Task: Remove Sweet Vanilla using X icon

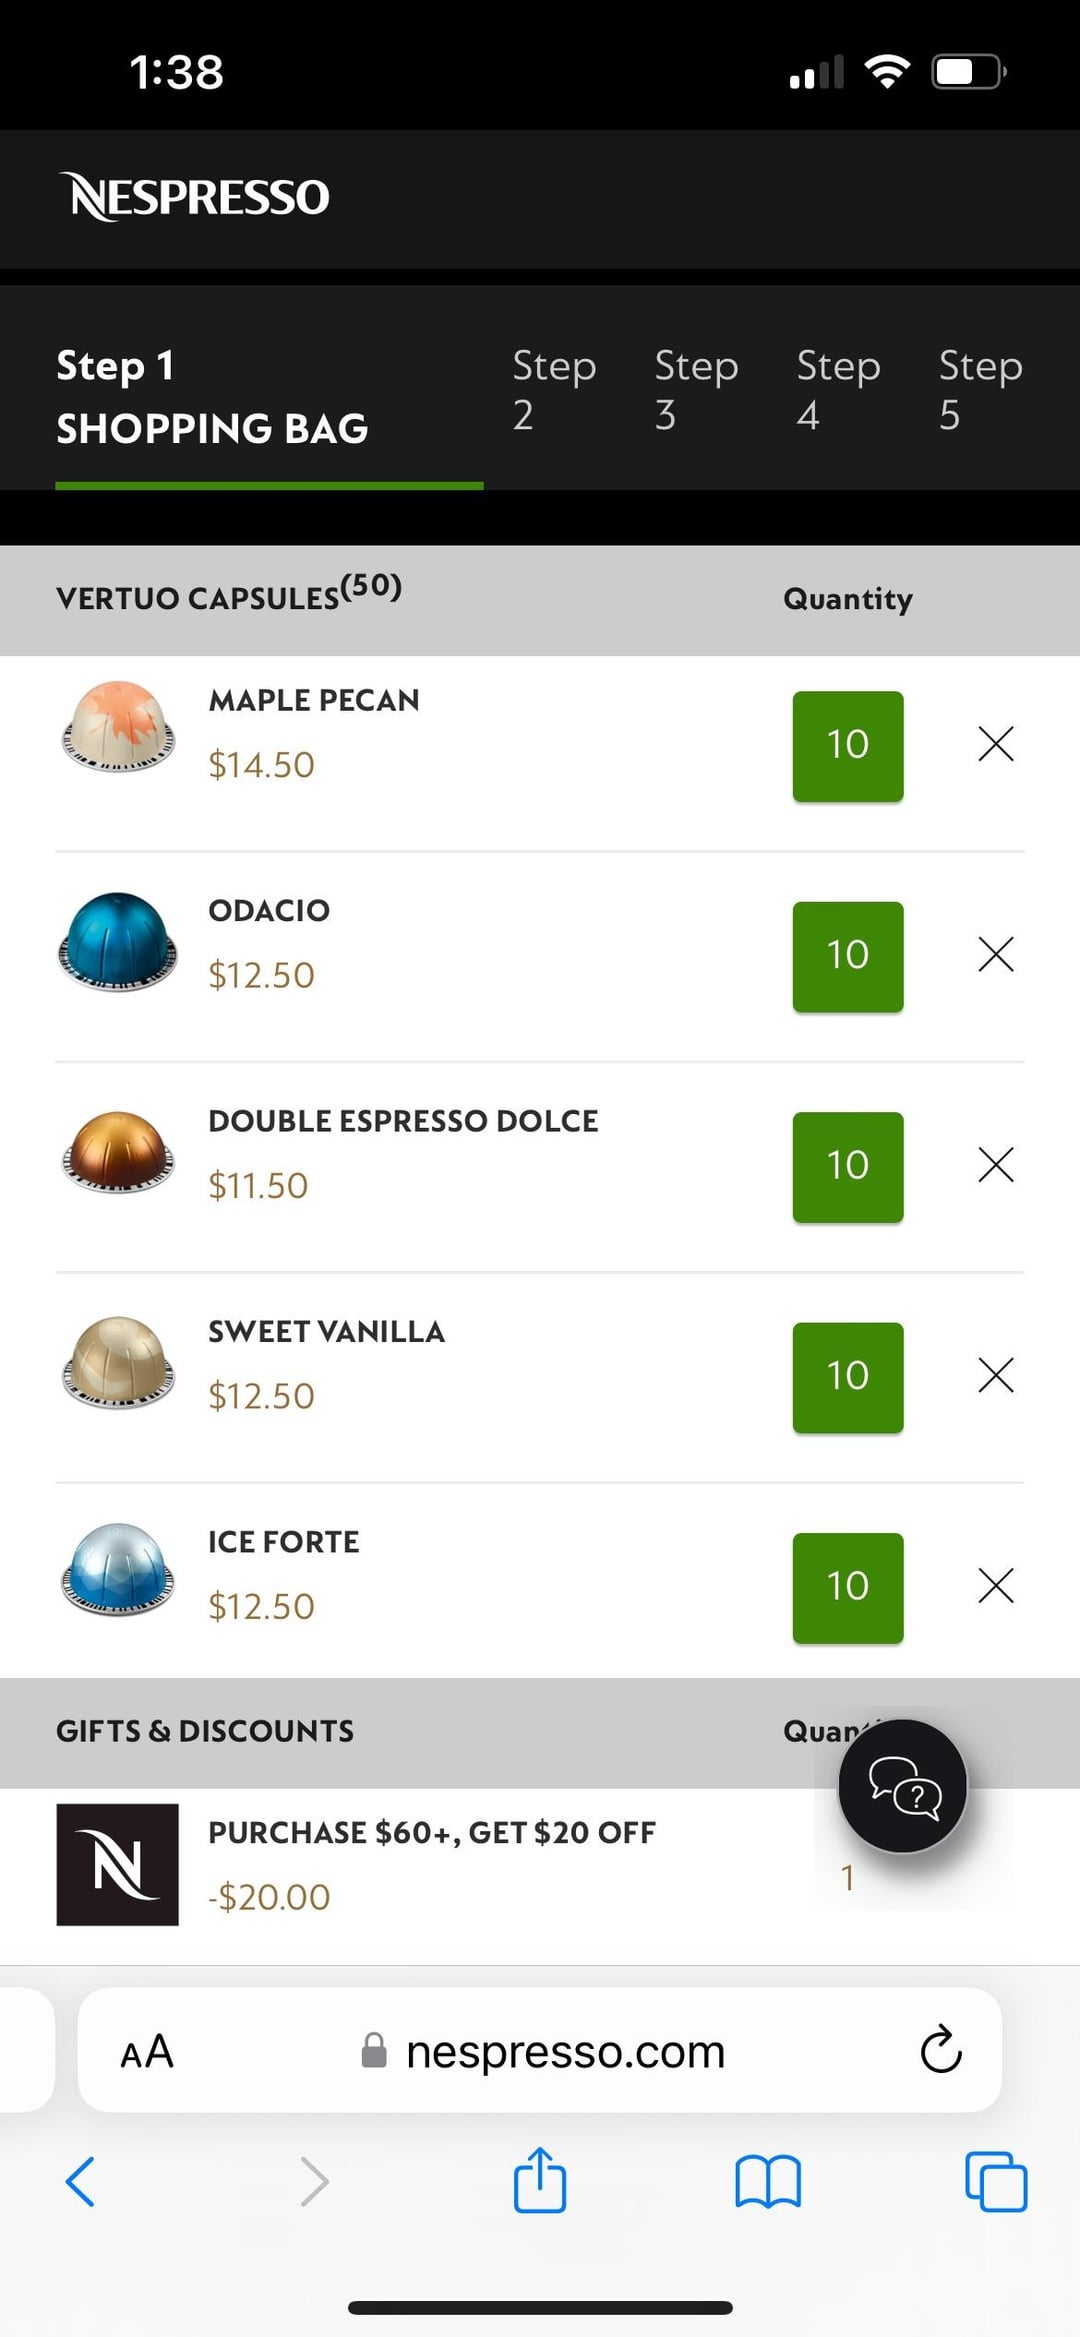Action: 995,1375
